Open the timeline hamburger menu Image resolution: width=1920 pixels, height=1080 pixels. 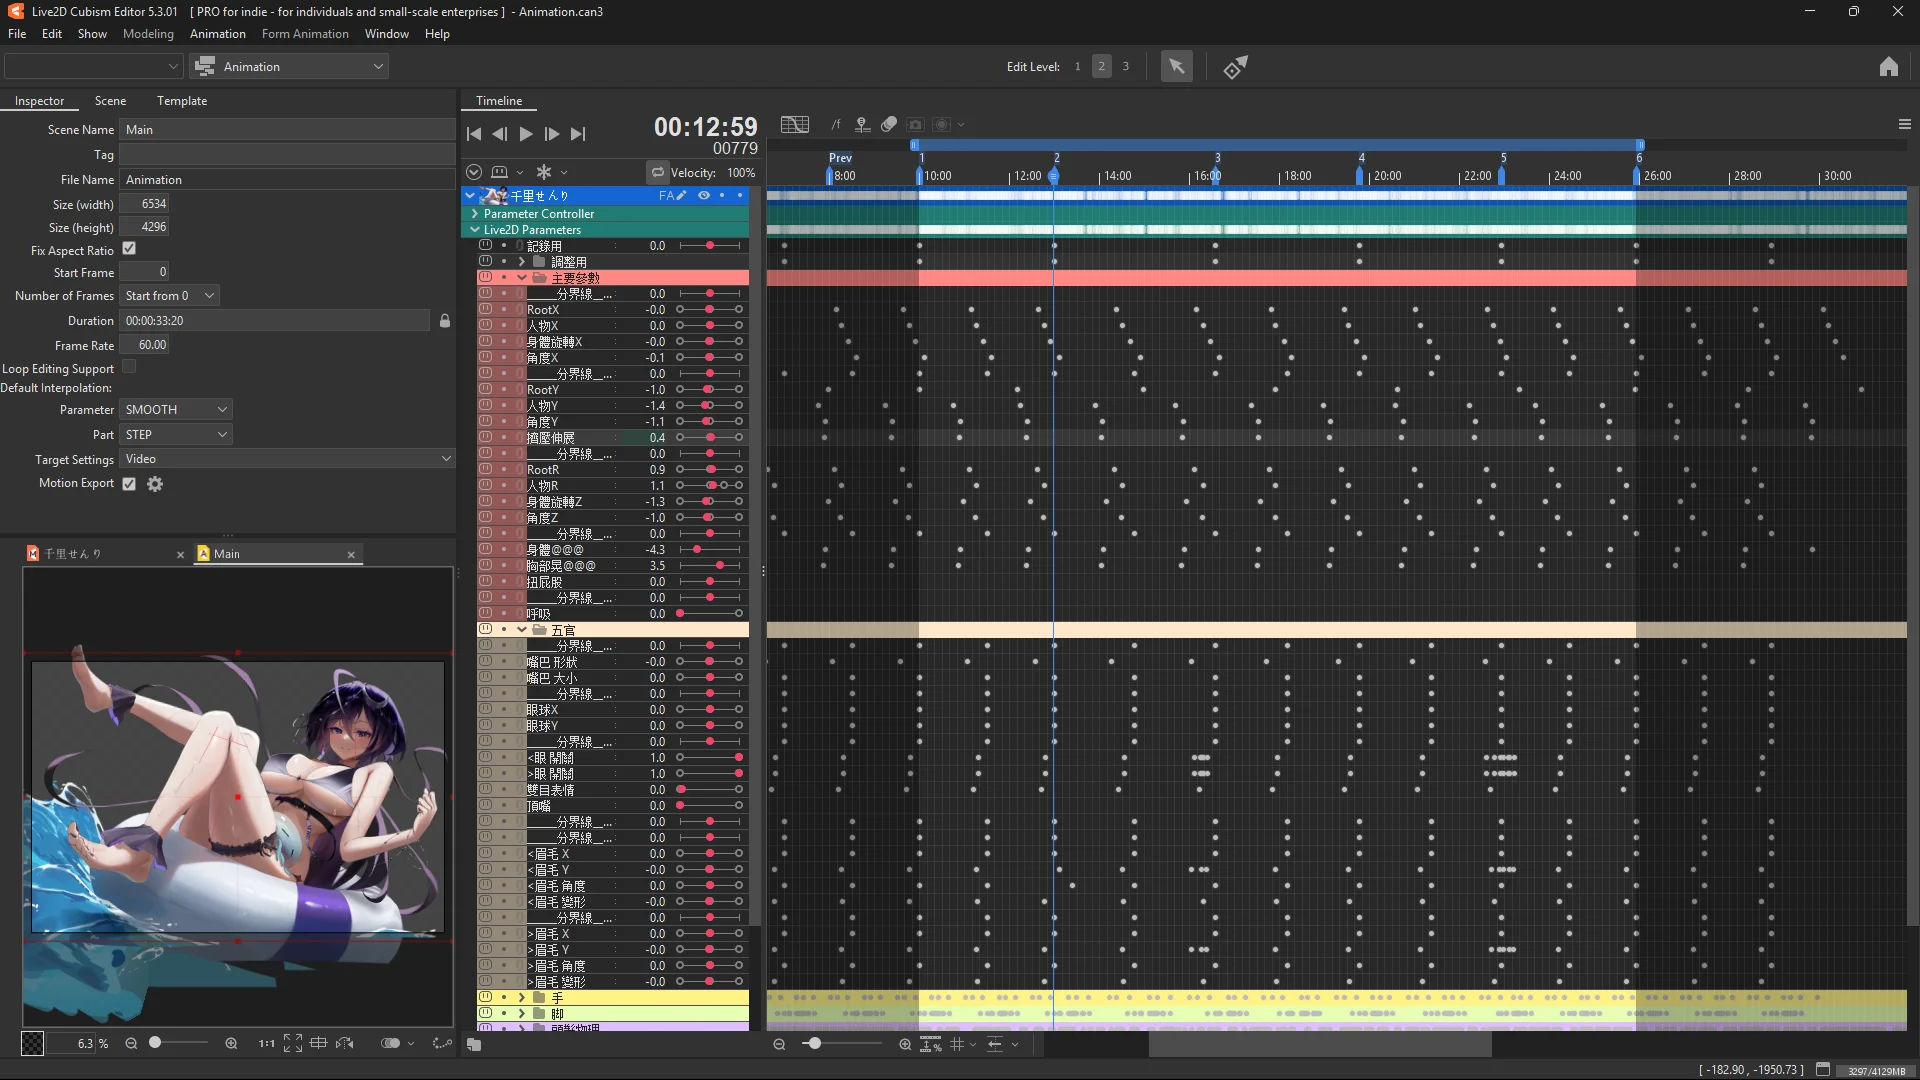1904,124
